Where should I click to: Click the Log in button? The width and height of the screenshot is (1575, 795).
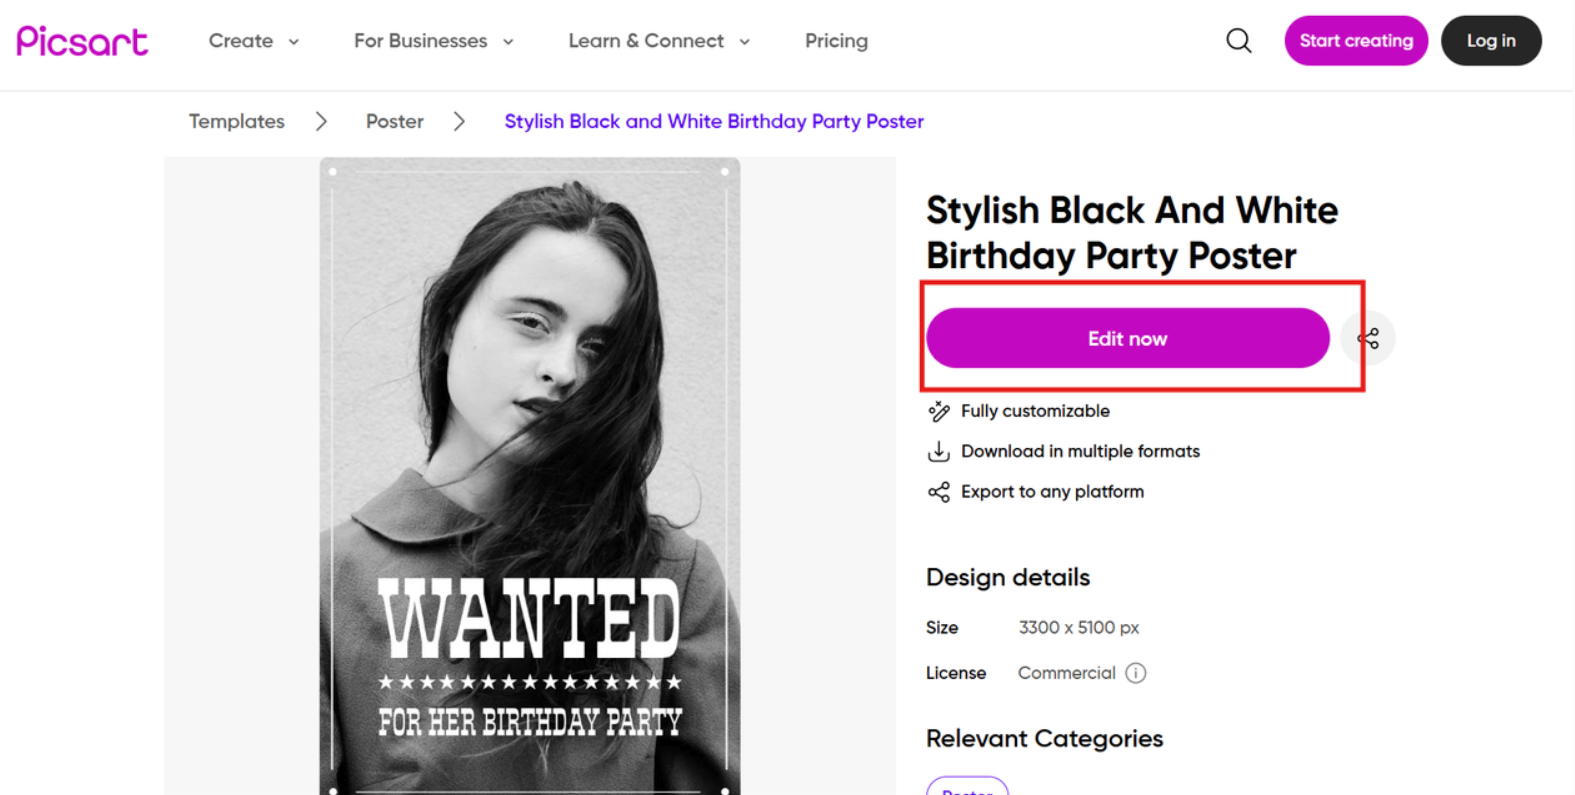click(1491, 40)
